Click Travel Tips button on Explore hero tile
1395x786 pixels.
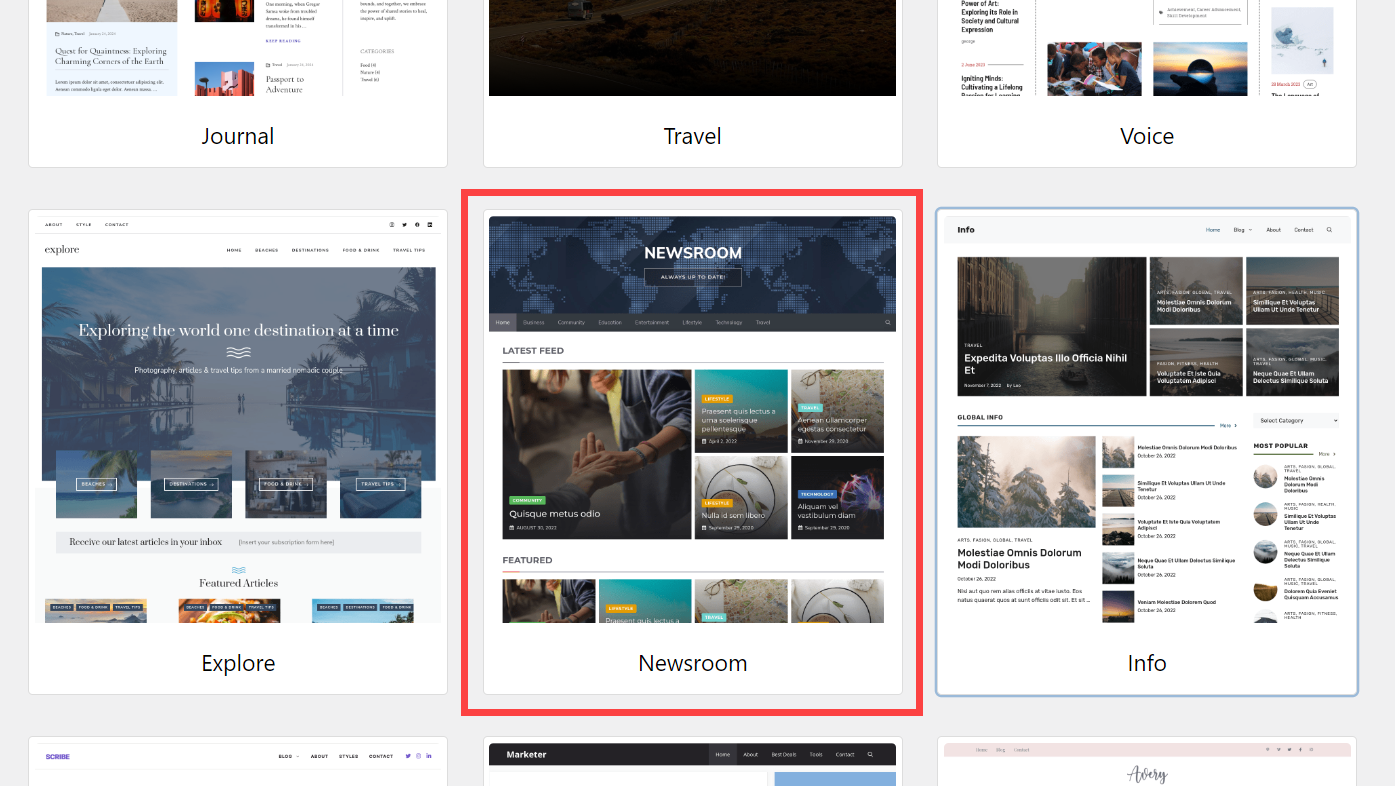coord(380,484)
